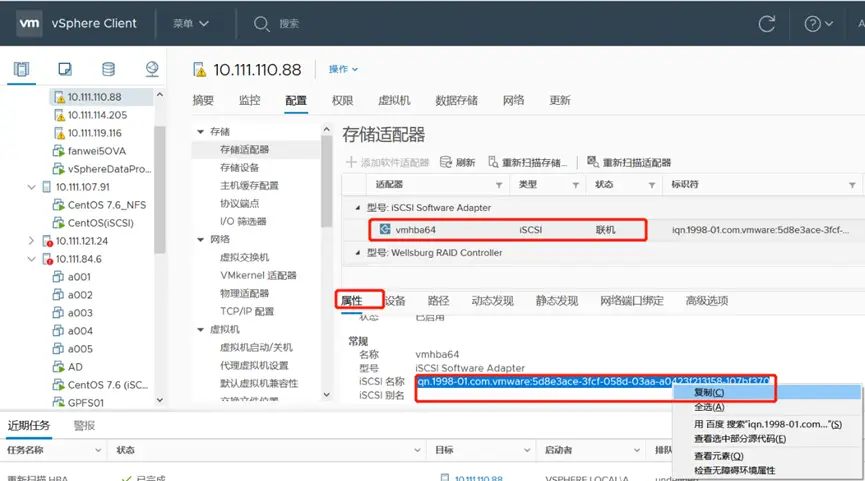Screen dimensions: 865x481
Task: Click 重新扫描适配器 toolbar button
Action: (x=629, y=162)
